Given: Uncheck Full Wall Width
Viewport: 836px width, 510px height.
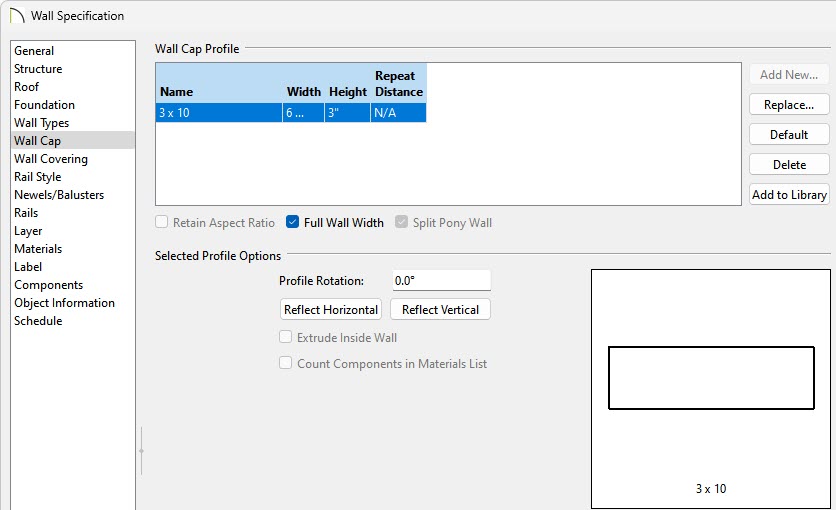Looking at the screenshot, I should pyautogui.click(x=292, y=222).
